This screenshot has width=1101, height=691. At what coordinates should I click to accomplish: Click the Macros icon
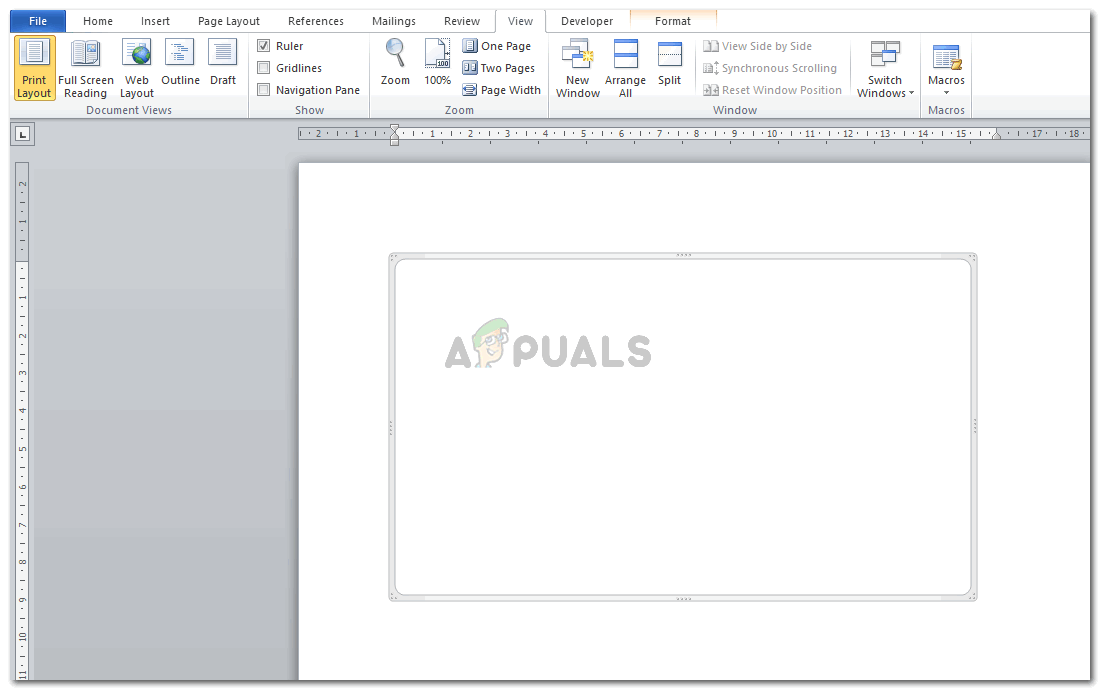coord(947,56)
